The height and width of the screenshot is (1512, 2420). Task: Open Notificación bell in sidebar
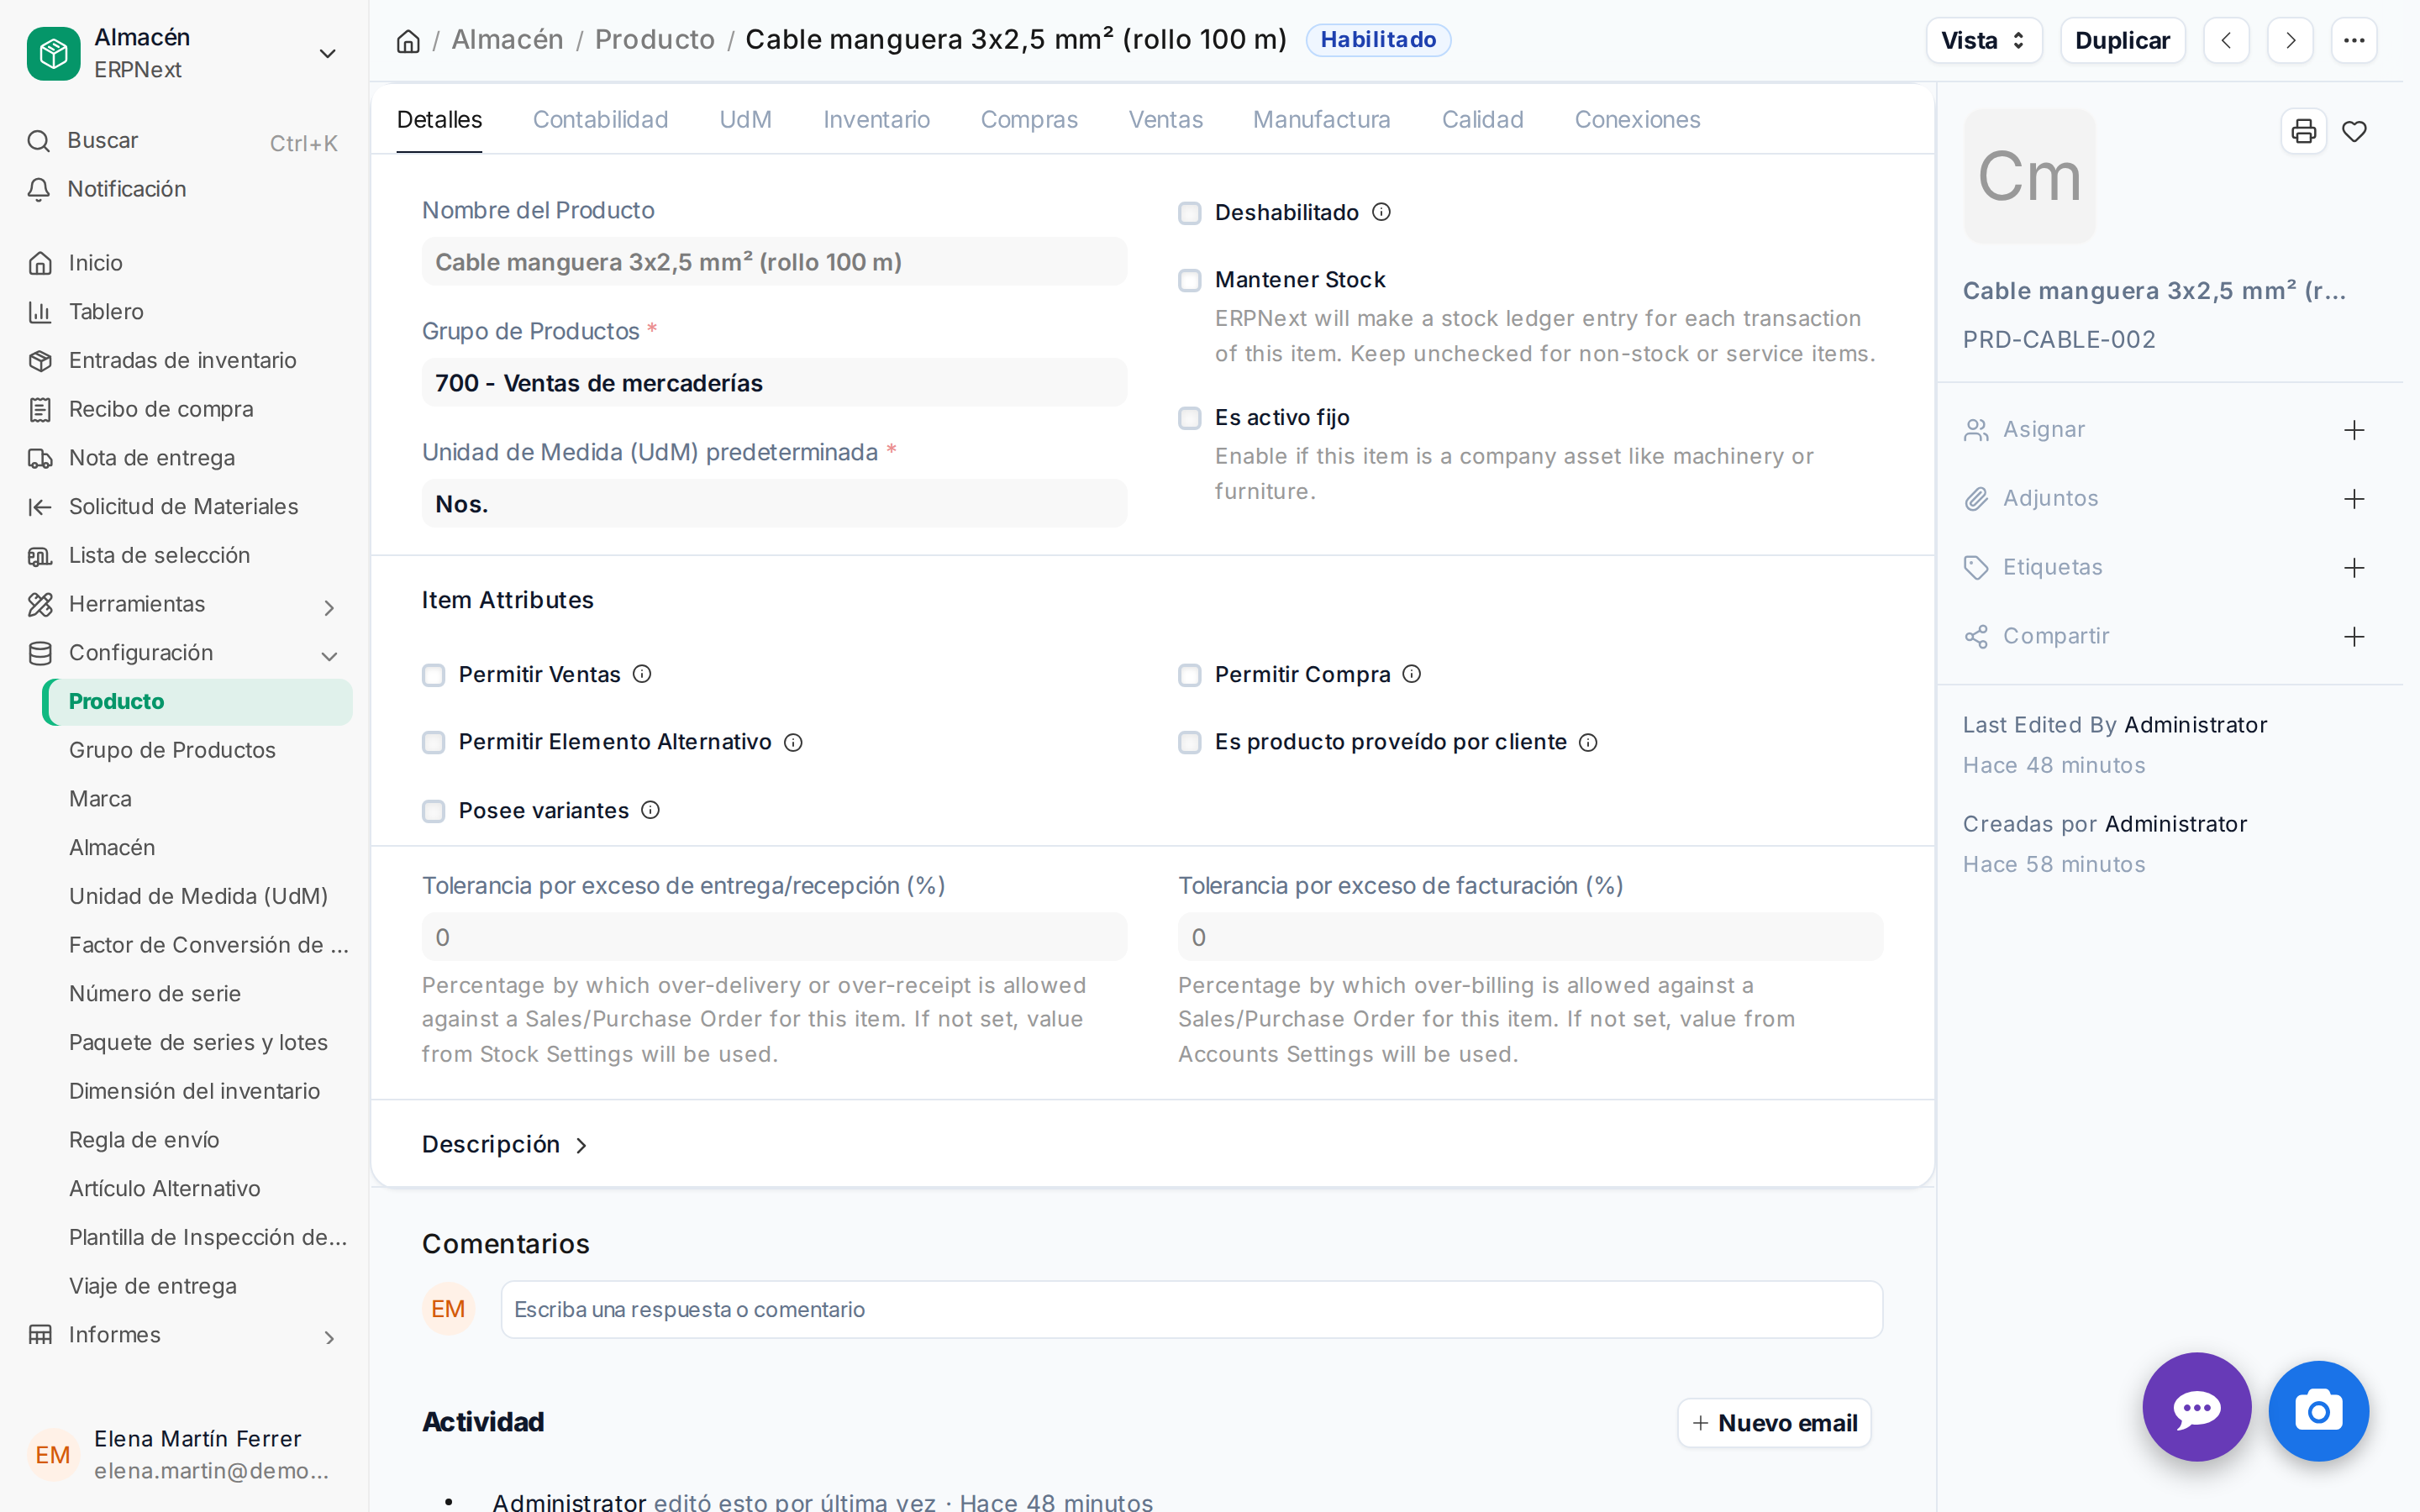pos(184,189)
